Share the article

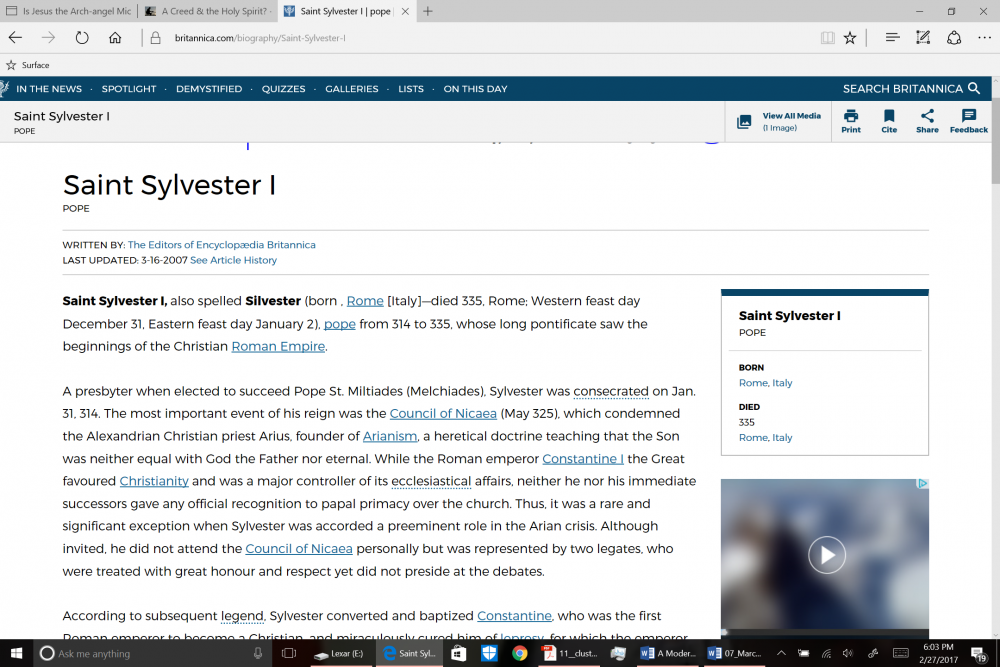click(927, 121)
